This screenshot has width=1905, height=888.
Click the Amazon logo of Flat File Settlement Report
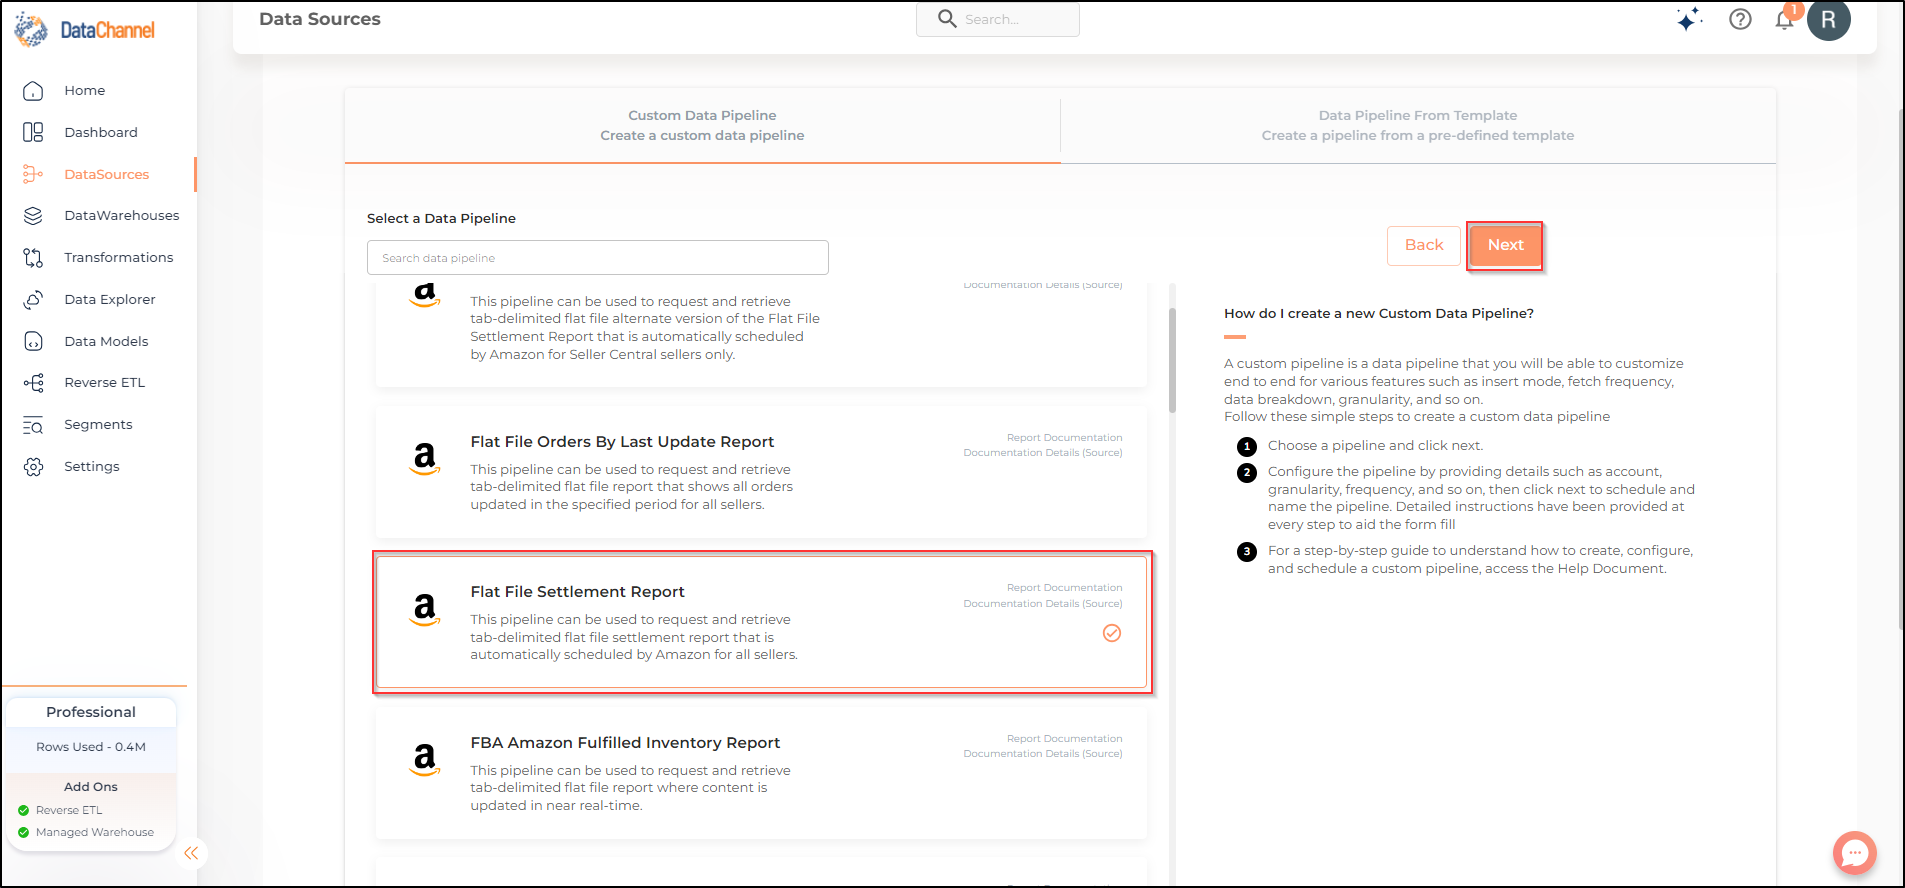pyautogui.click(x=425, y=609)
